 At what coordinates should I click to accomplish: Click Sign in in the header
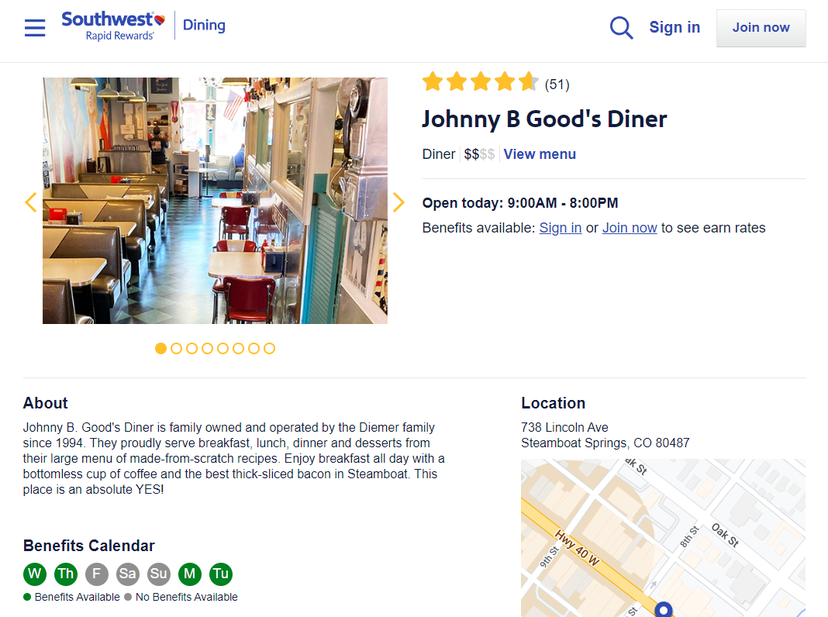click(674, 27)
